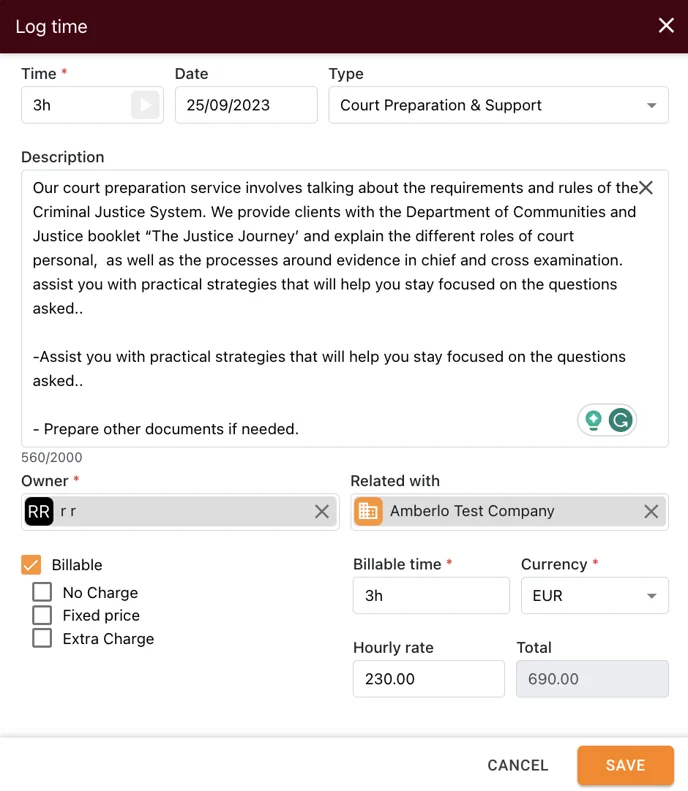Image resolution: width=688 pixels, height=791 pixels.
Task: Cancel the time log
Action: click(518, 765)
